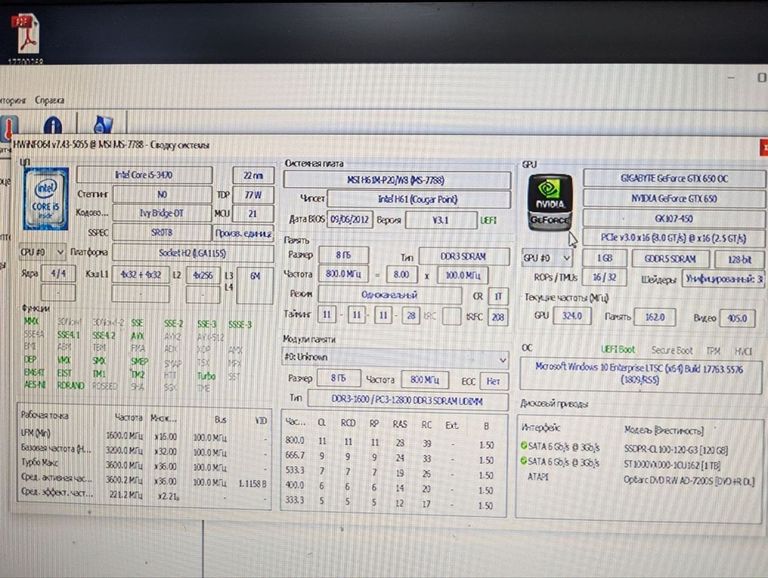Click green SATA indicator beside ST1000VX000 drive
The height and width of the screenshot is (578, 768).
pyautogui.click(x=524, y=461)
